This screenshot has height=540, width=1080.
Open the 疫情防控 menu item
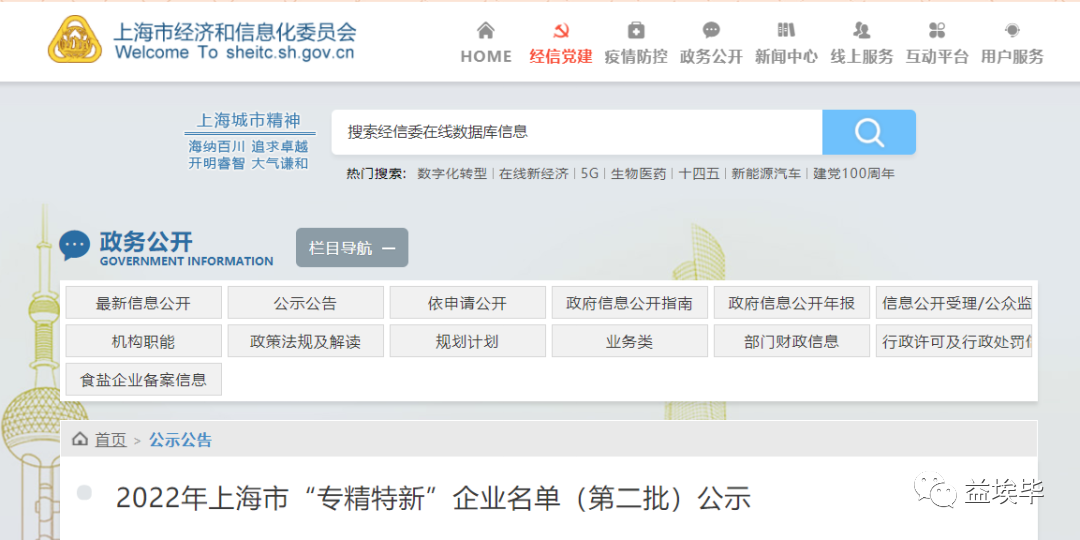[x=636, y=56]
